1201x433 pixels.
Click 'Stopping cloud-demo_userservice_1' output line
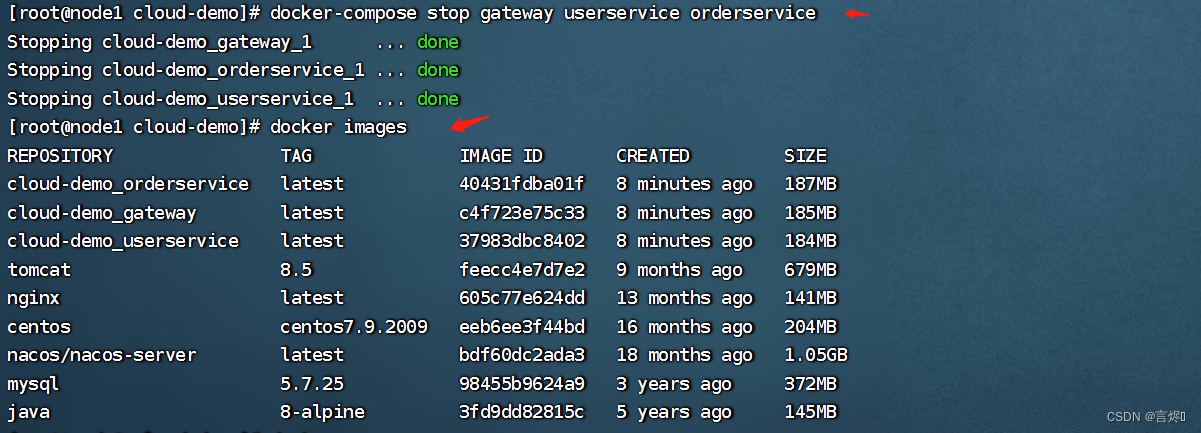tap(233, 99)
